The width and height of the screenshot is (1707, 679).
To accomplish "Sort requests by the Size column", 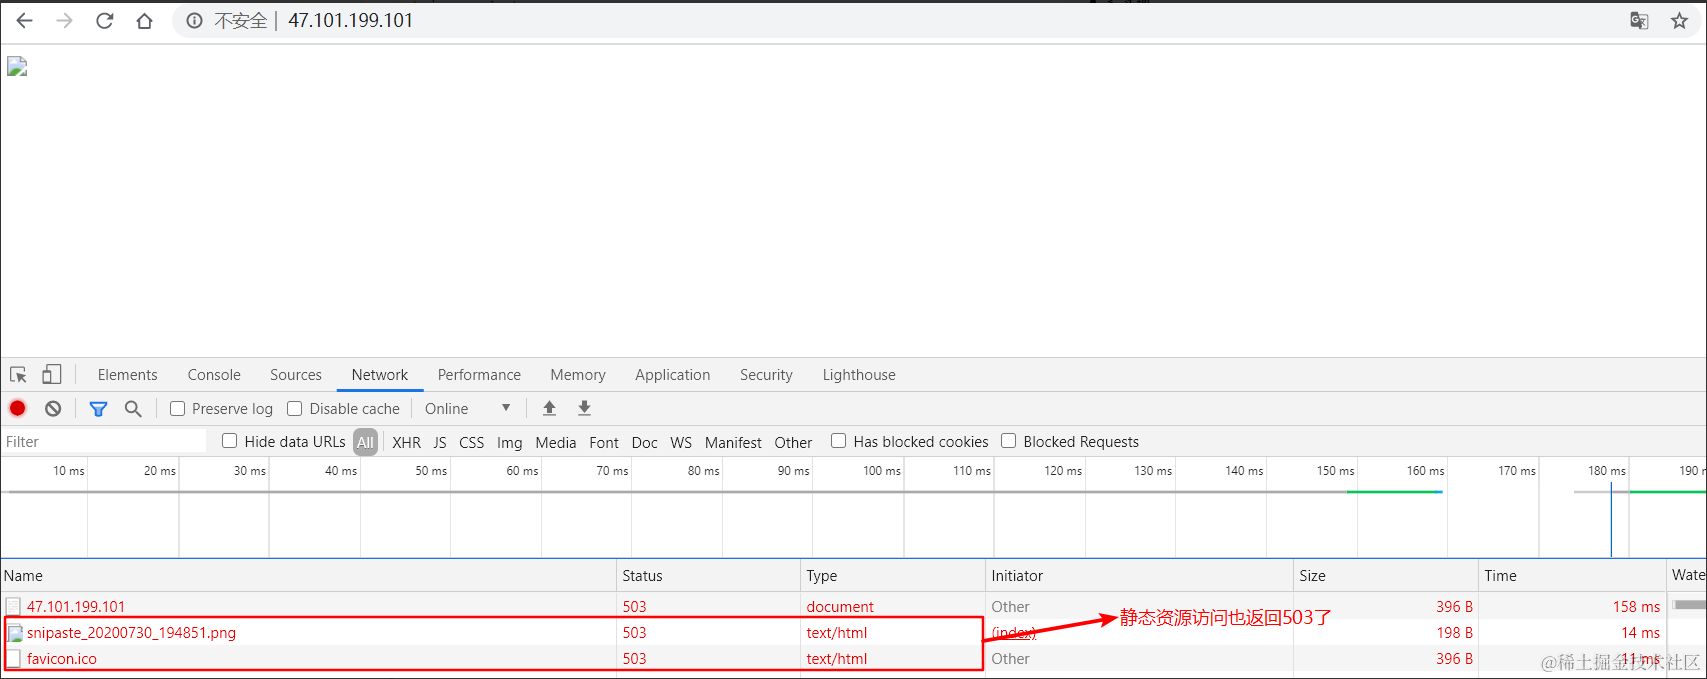I will tap(1386, 575).
